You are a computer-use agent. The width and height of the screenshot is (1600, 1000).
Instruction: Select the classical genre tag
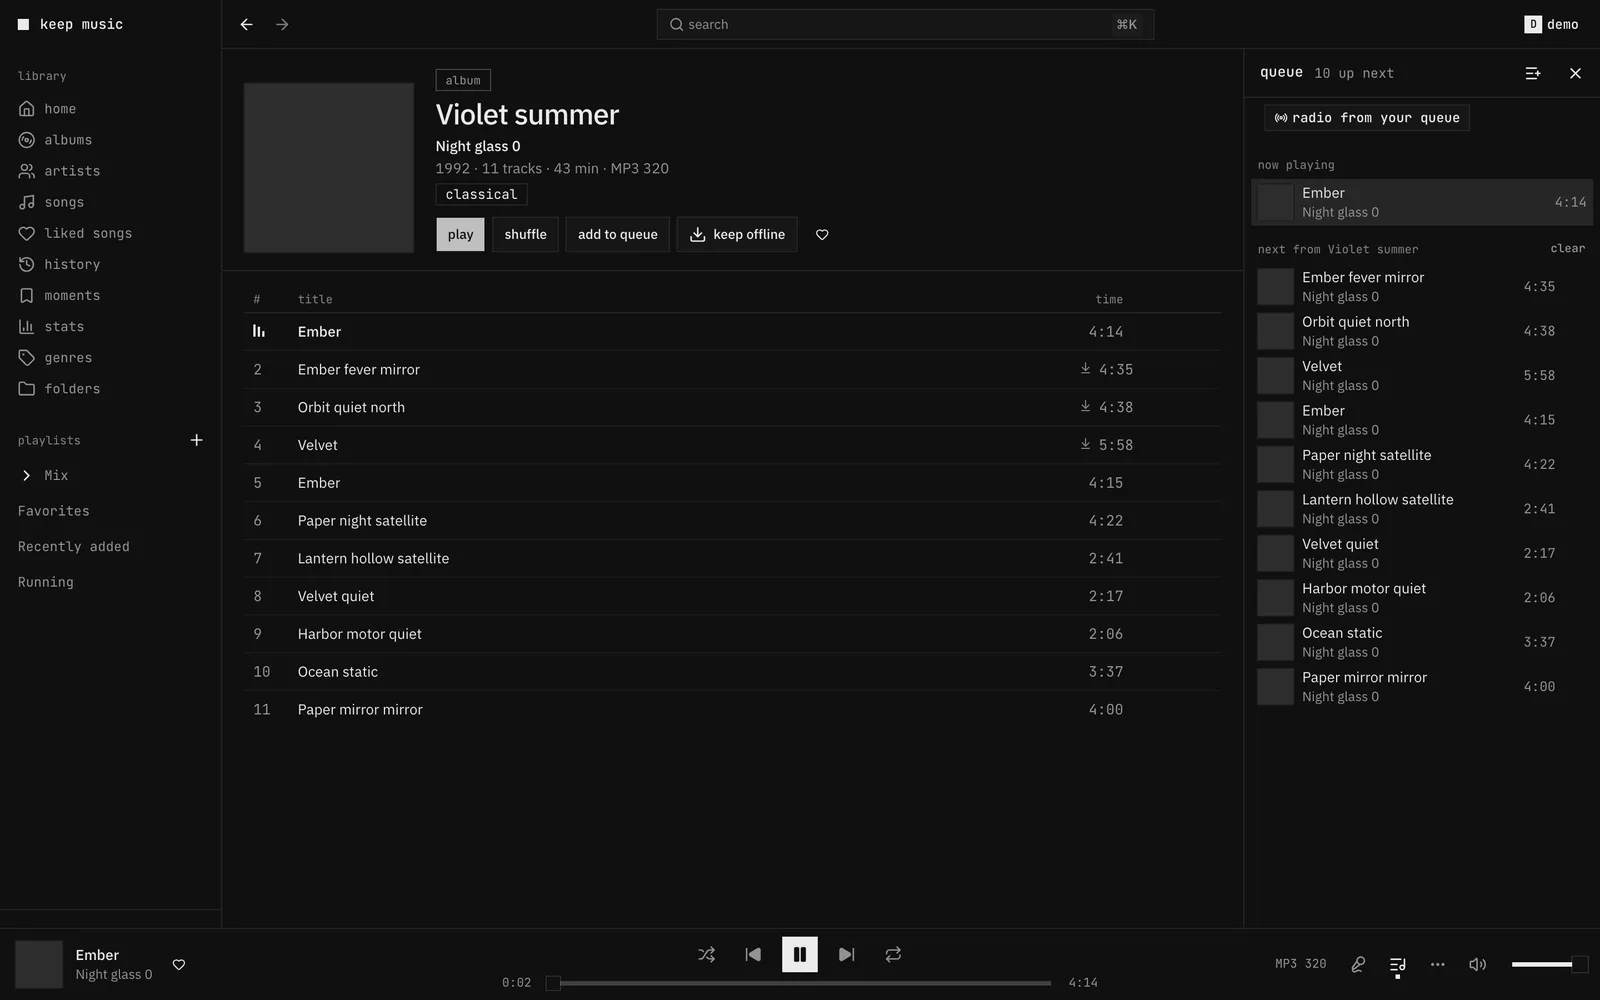pyautogui.click(x=481, y=194)
